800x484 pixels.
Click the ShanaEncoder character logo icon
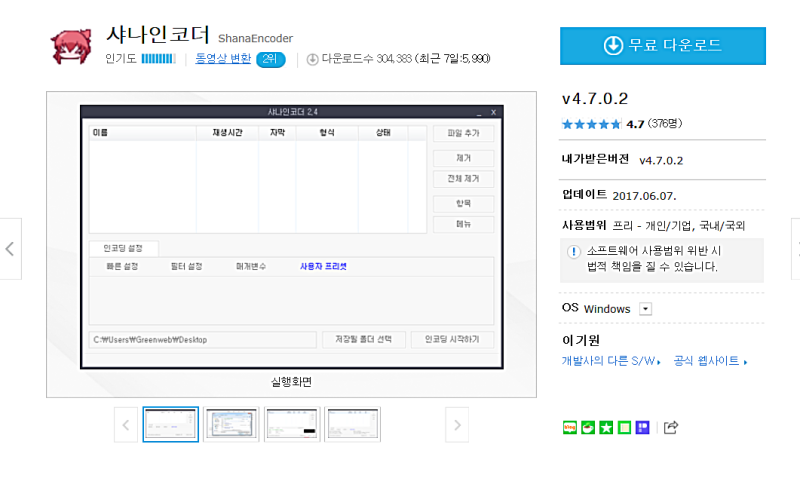pyautogui.click(x=71, y=47)
